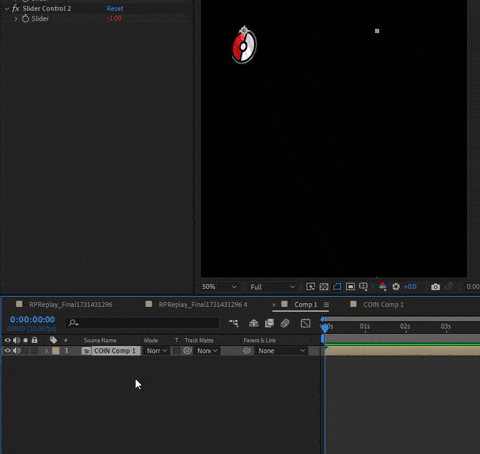Click the label tag column header icon

[x=53, y=340]
